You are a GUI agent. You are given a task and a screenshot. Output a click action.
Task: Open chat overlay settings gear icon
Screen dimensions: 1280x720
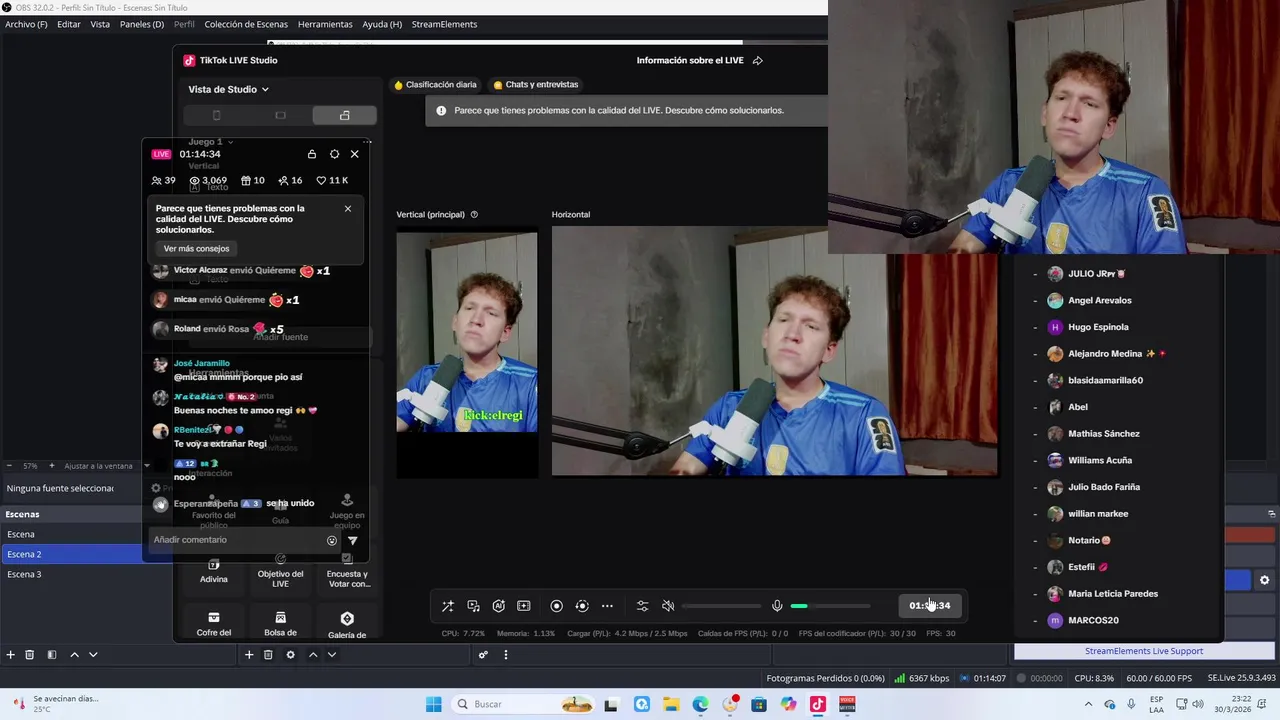click(334, 154)
